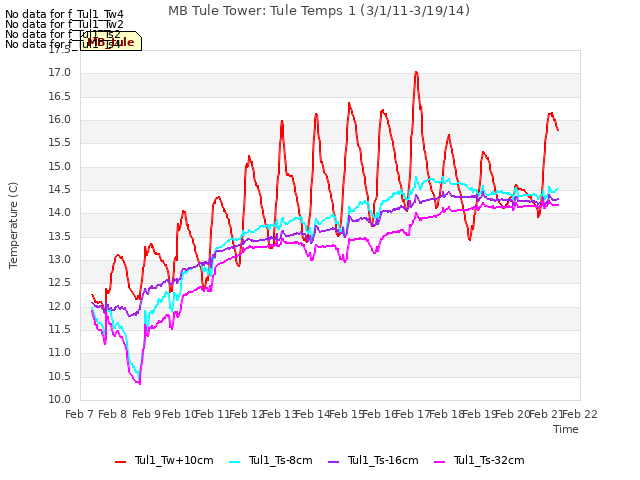This screenshot has width=640, height=480.
Task: Click the 15.0 y-axis tick label
Action: pos(60,167)
